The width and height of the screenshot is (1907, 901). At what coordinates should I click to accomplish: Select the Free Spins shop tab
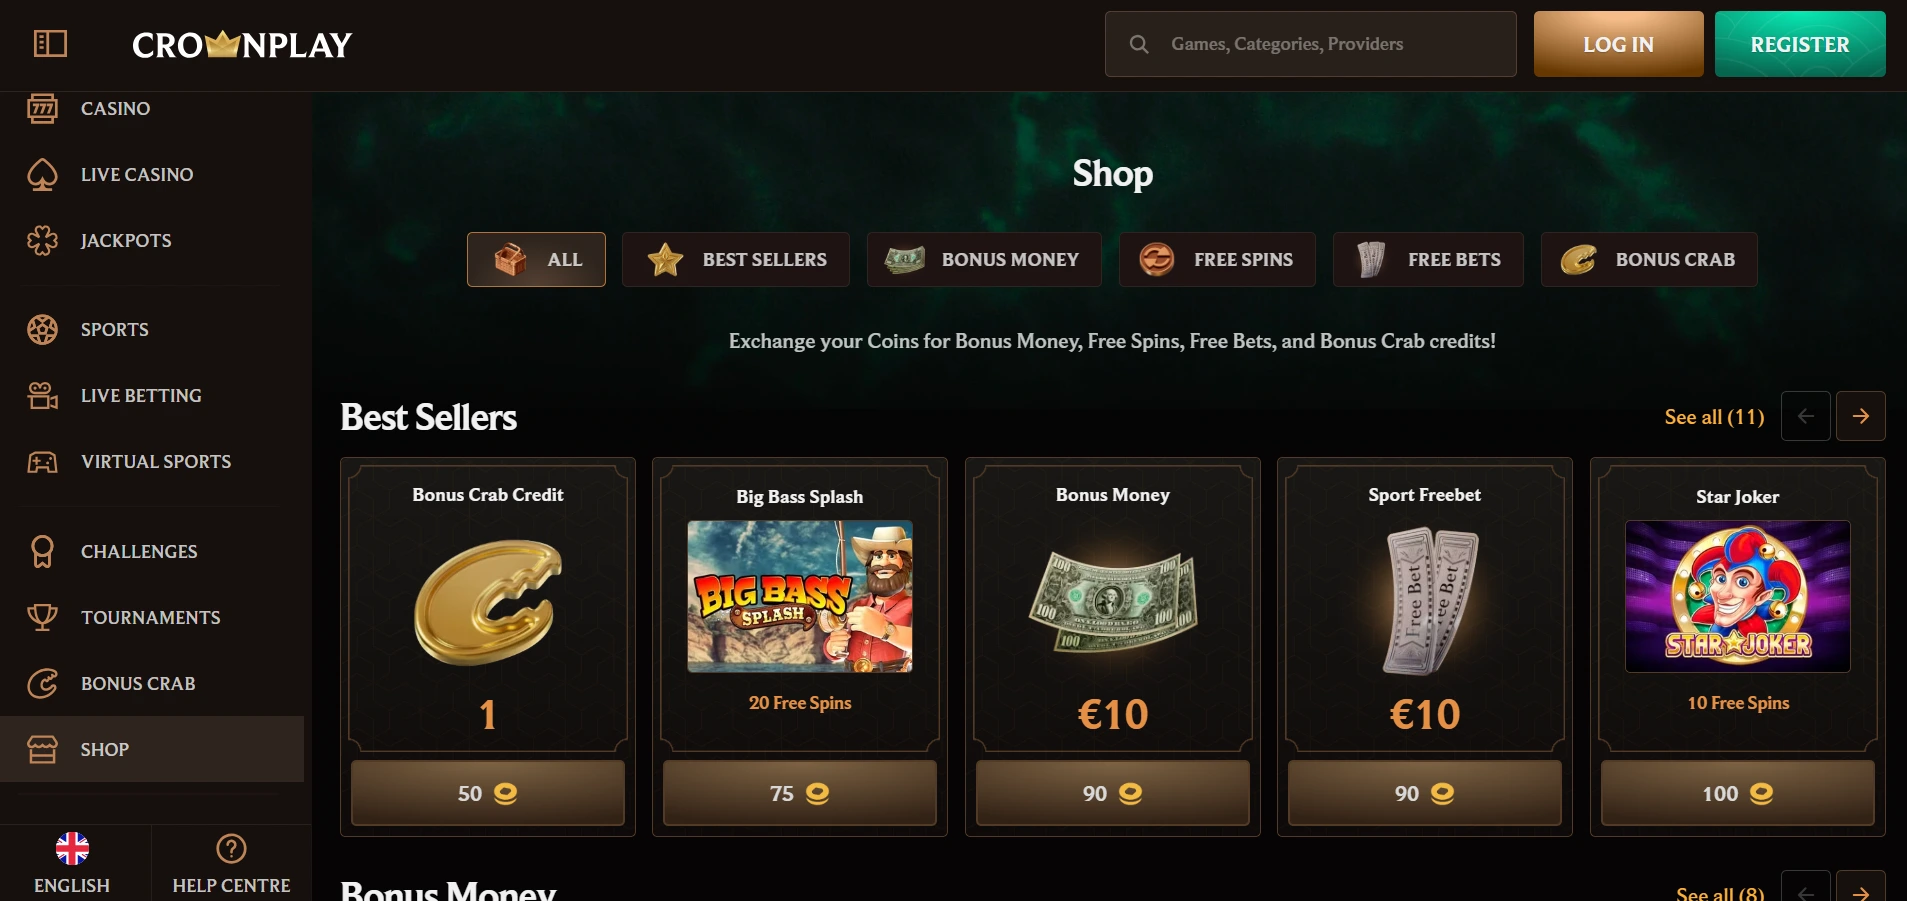click(x=1217, y=260)
